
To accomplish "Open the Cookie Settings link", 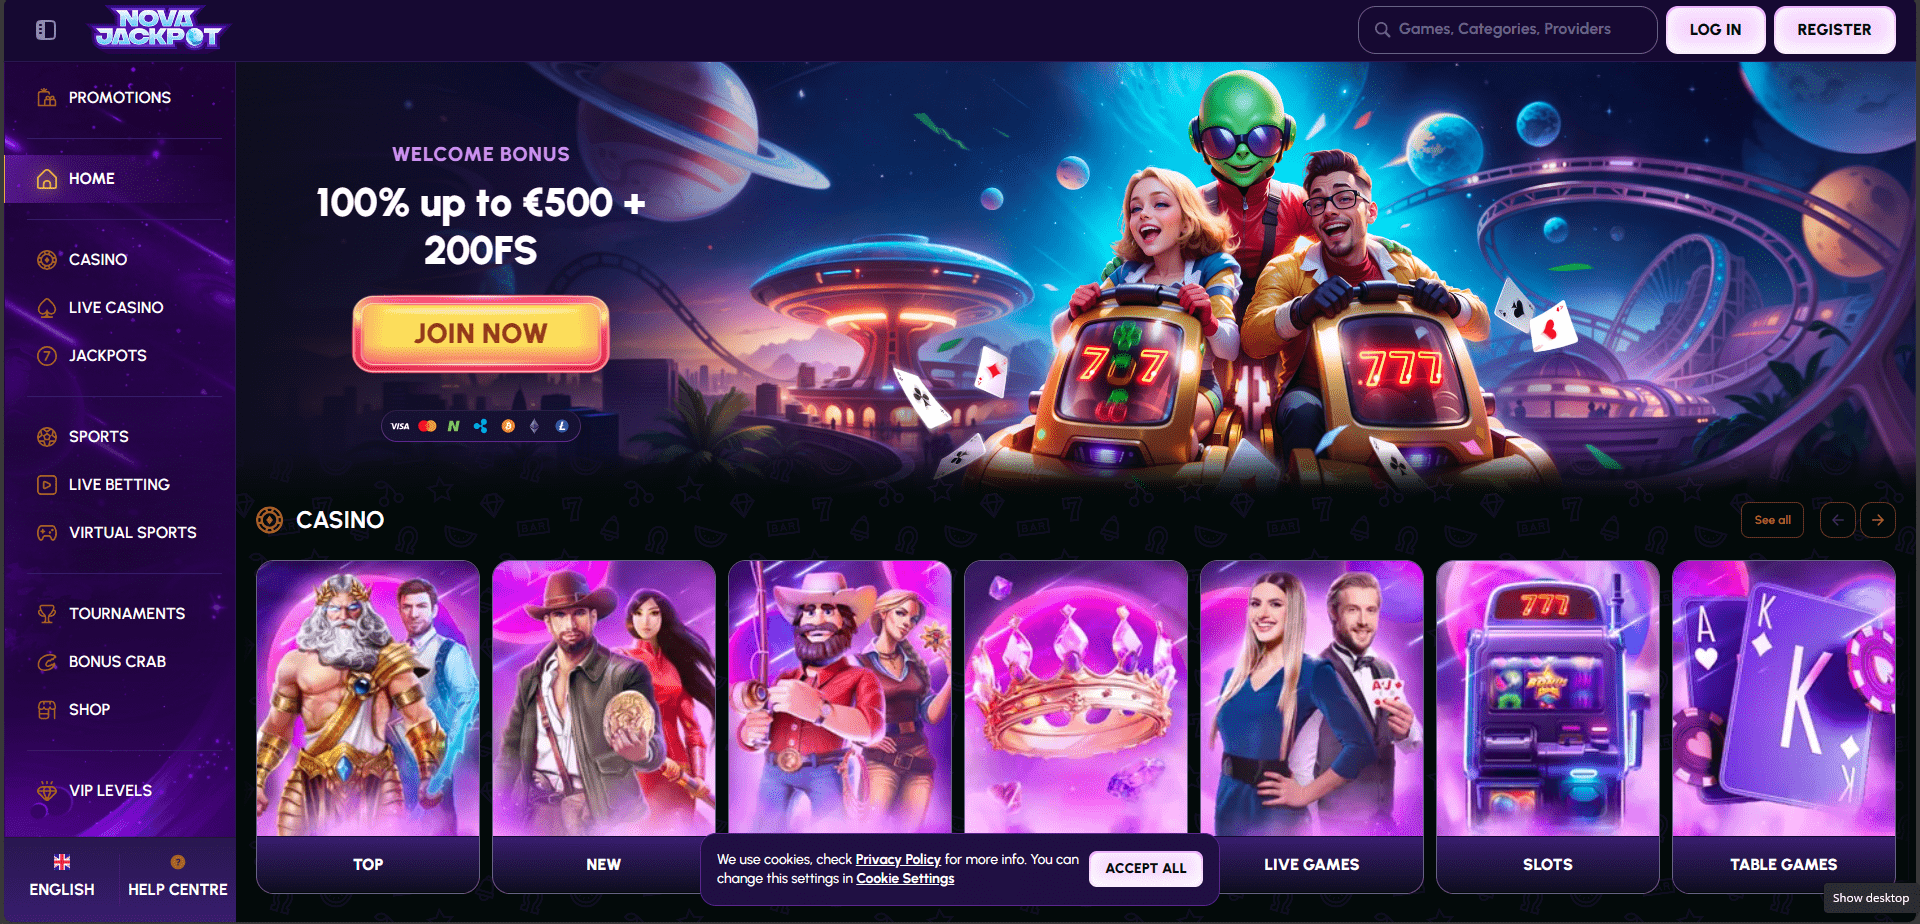I will (905, 879).
